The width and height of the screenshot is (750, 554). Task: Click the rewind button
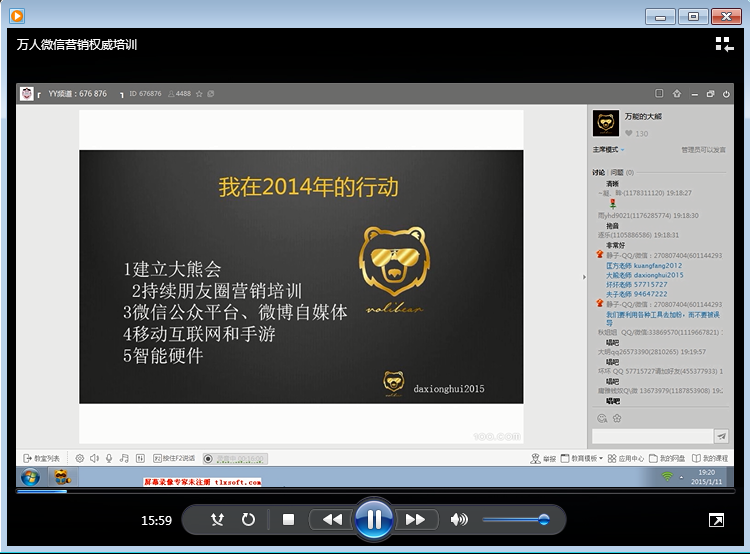pos(331,520)
